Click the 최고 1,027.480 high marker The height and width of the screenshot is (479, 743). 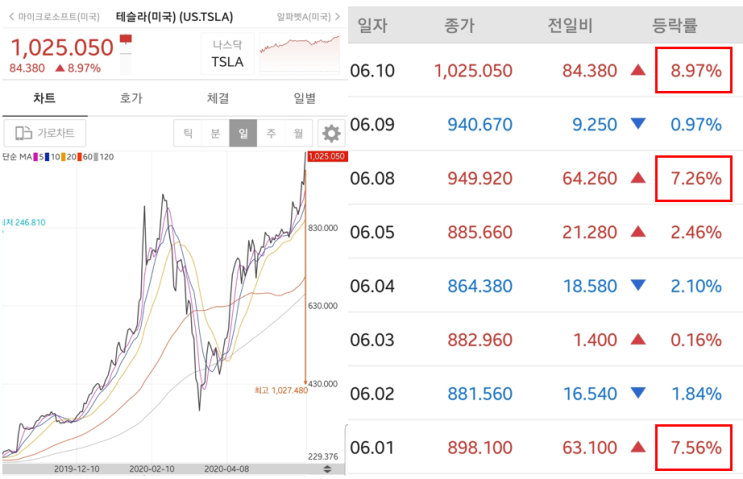click(281, 390)
